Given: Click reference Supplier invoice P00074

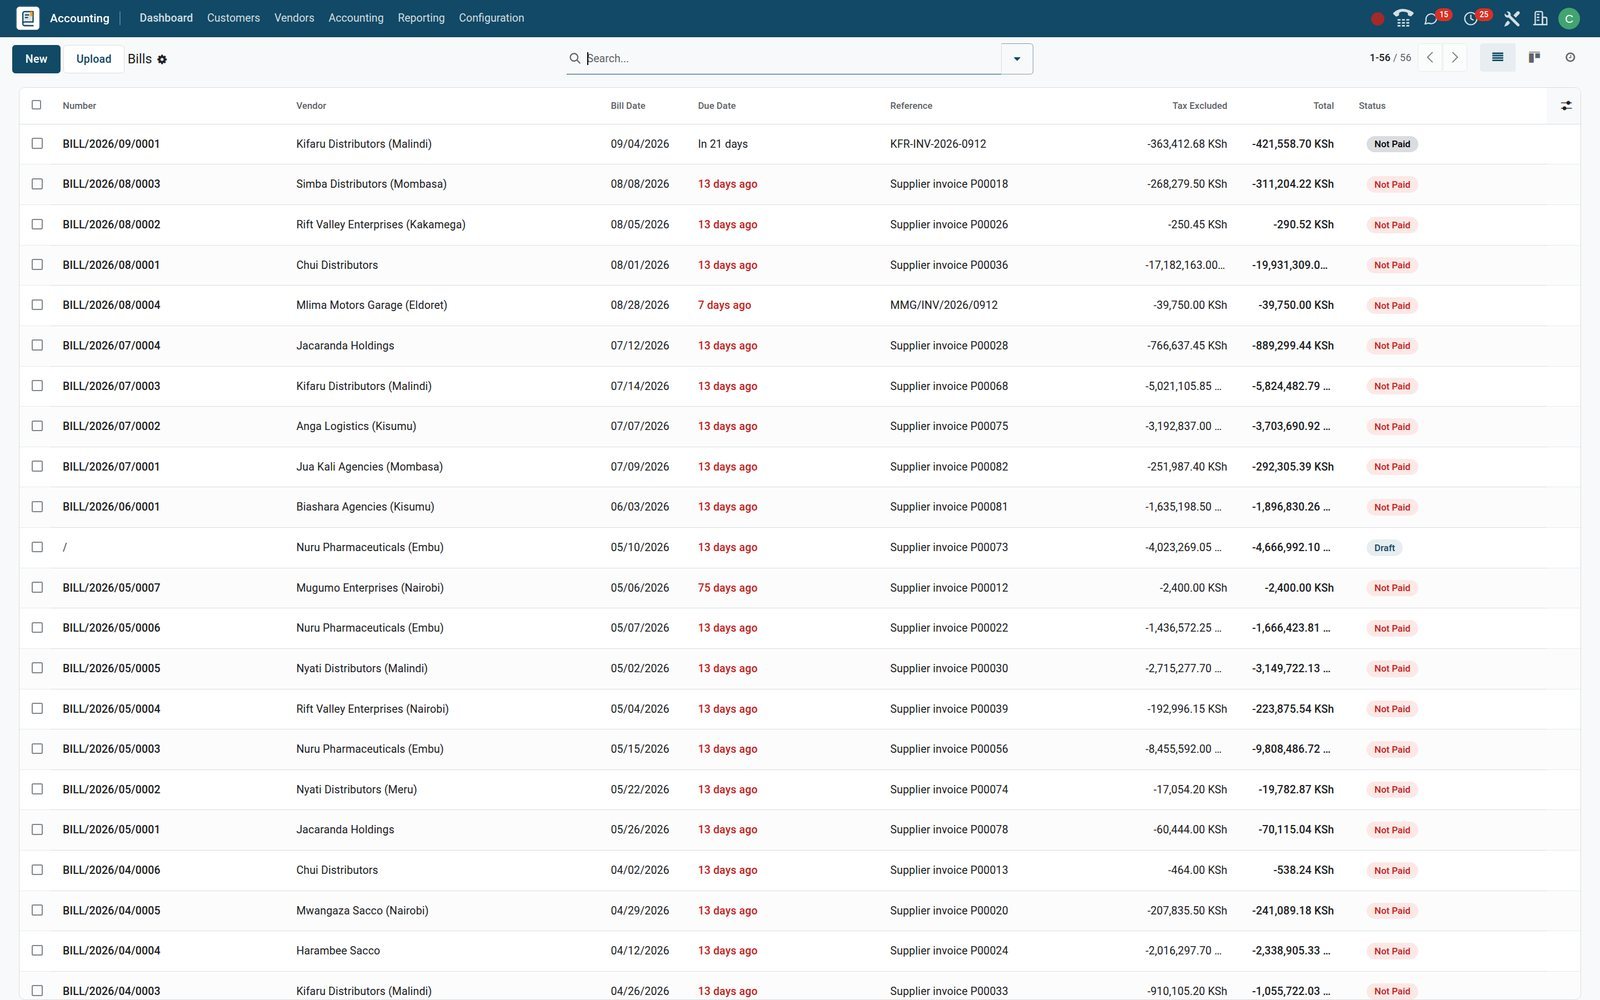Looking at the screenshot, I should (949, 790).
